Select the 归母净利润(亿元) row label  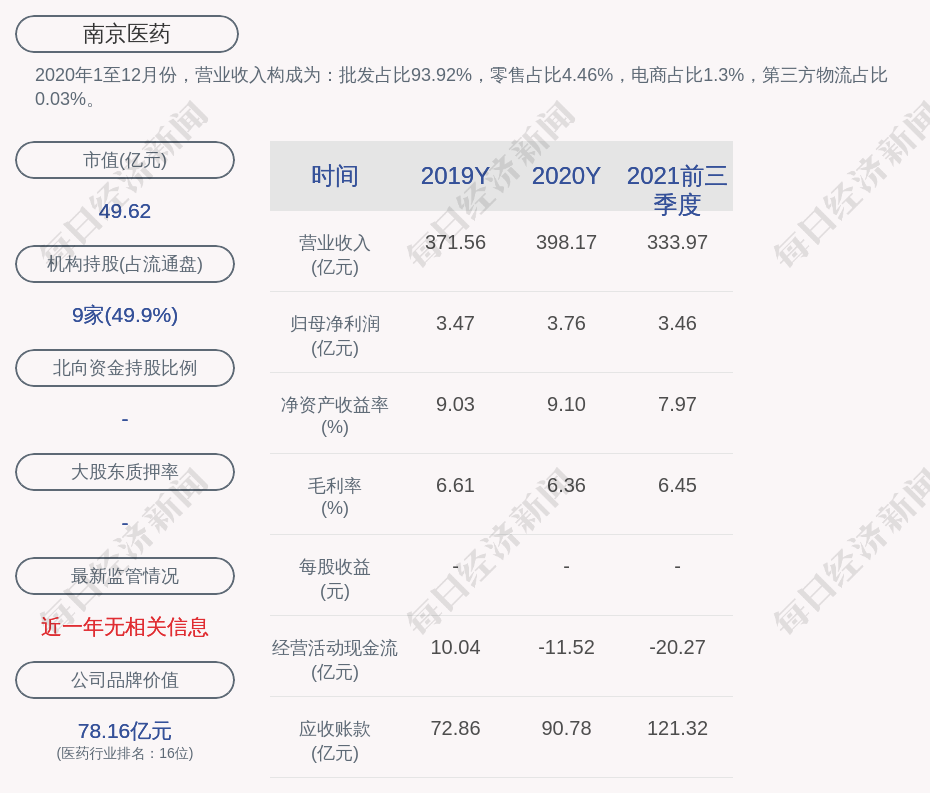coord(335,336)
